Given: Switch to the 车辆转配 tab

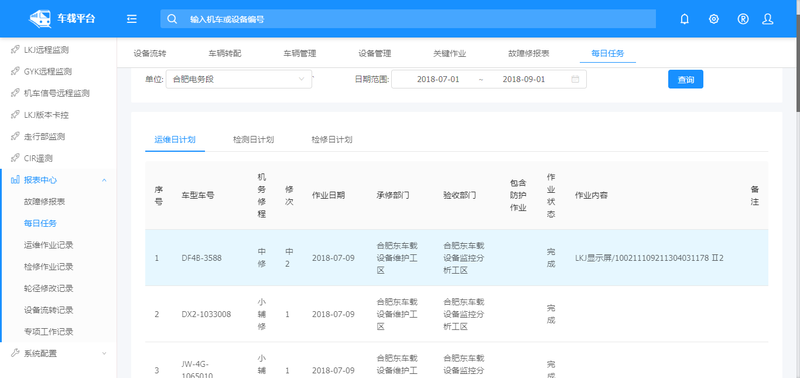Looking at the screenshot, I should click(225, 53).
